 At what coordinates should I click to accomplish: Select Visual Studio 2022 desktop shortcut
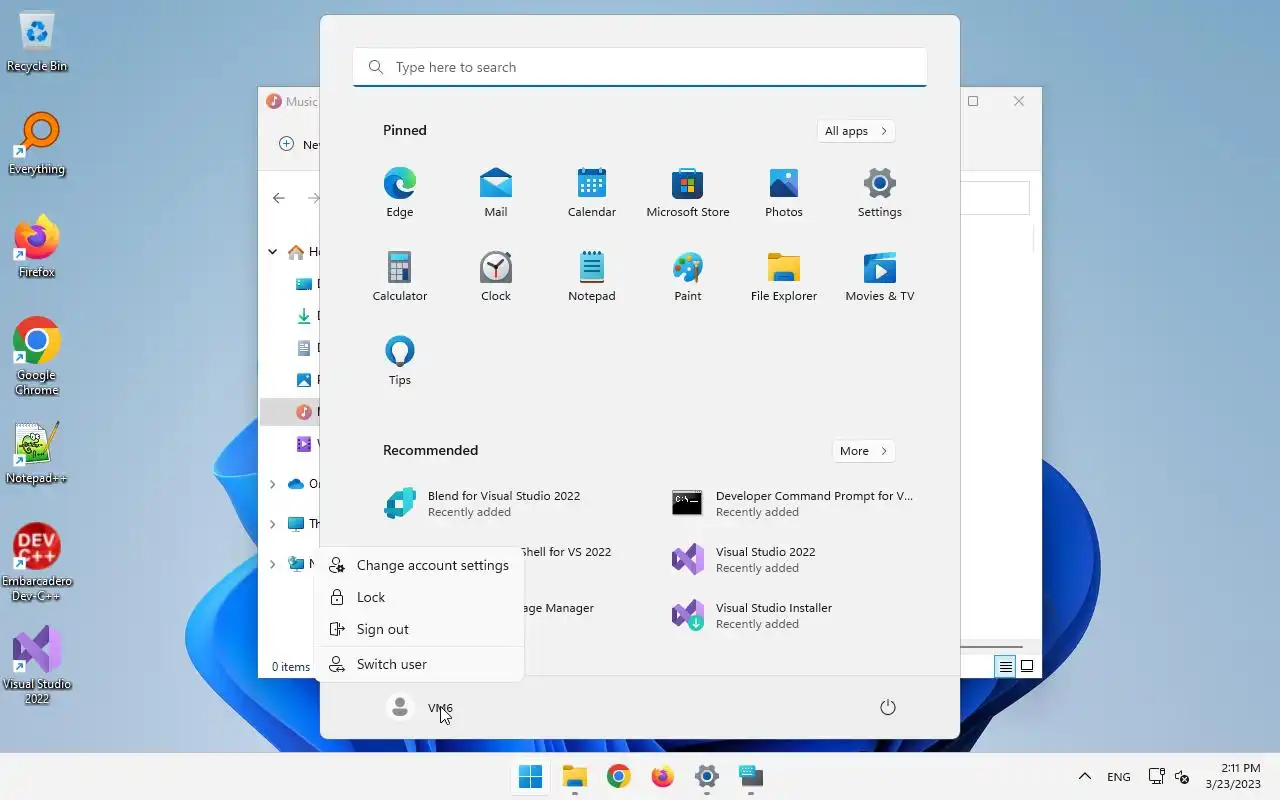pyautogui.click(x=37, y=666)
